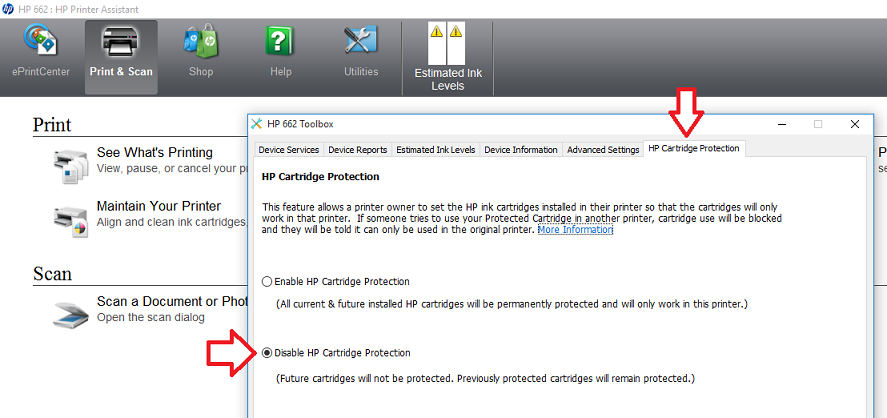Image resolution: width=887 pixels, height=418 pixels.
Task: Open See What's Printing link
Action: click(x=154, y=153)
